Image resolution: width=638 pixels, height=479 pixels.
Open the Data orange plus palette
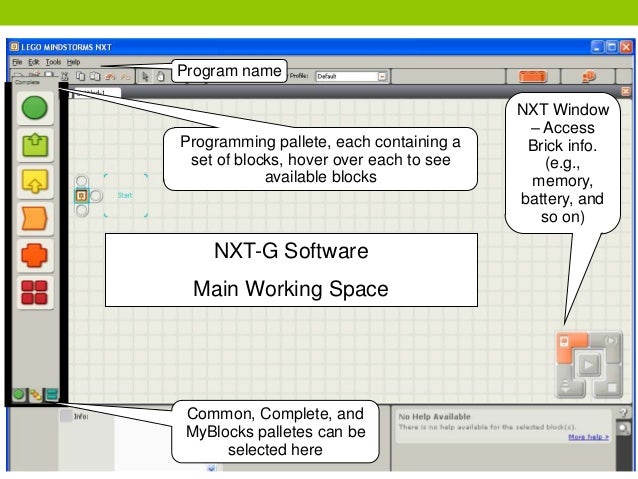pyautogui.click(x=35, y=255)
